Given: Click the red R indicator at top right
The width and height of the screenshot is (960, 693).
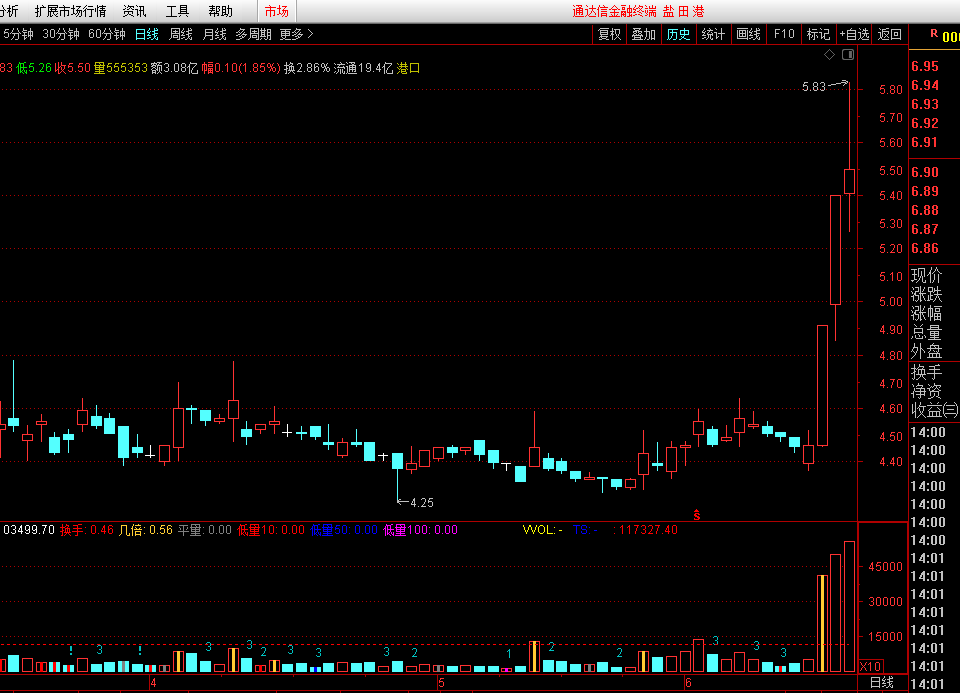Looking at the screenshot, I should coord(934,34).
